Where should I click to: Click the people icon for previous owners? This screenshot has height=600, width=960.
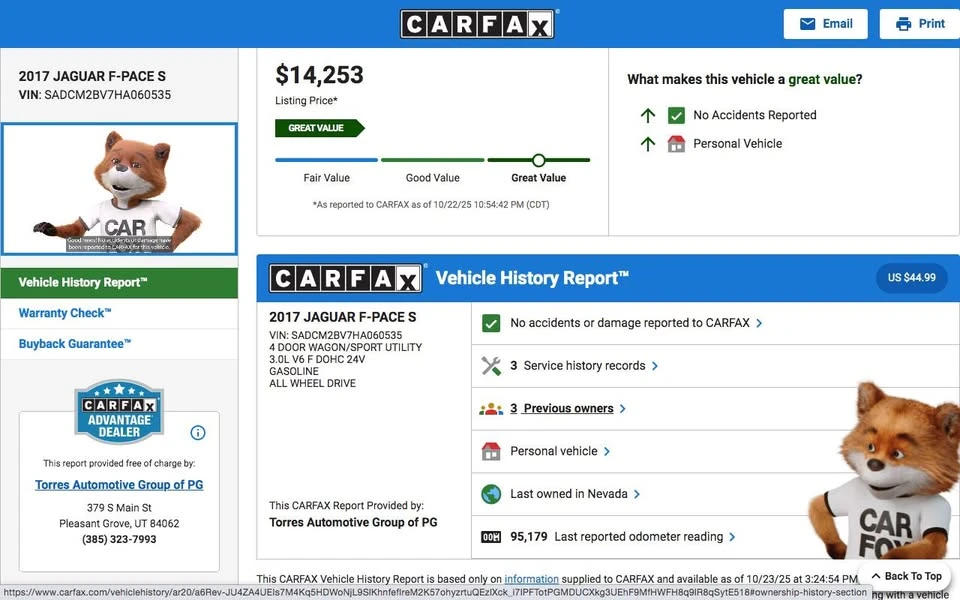[491, 408]
